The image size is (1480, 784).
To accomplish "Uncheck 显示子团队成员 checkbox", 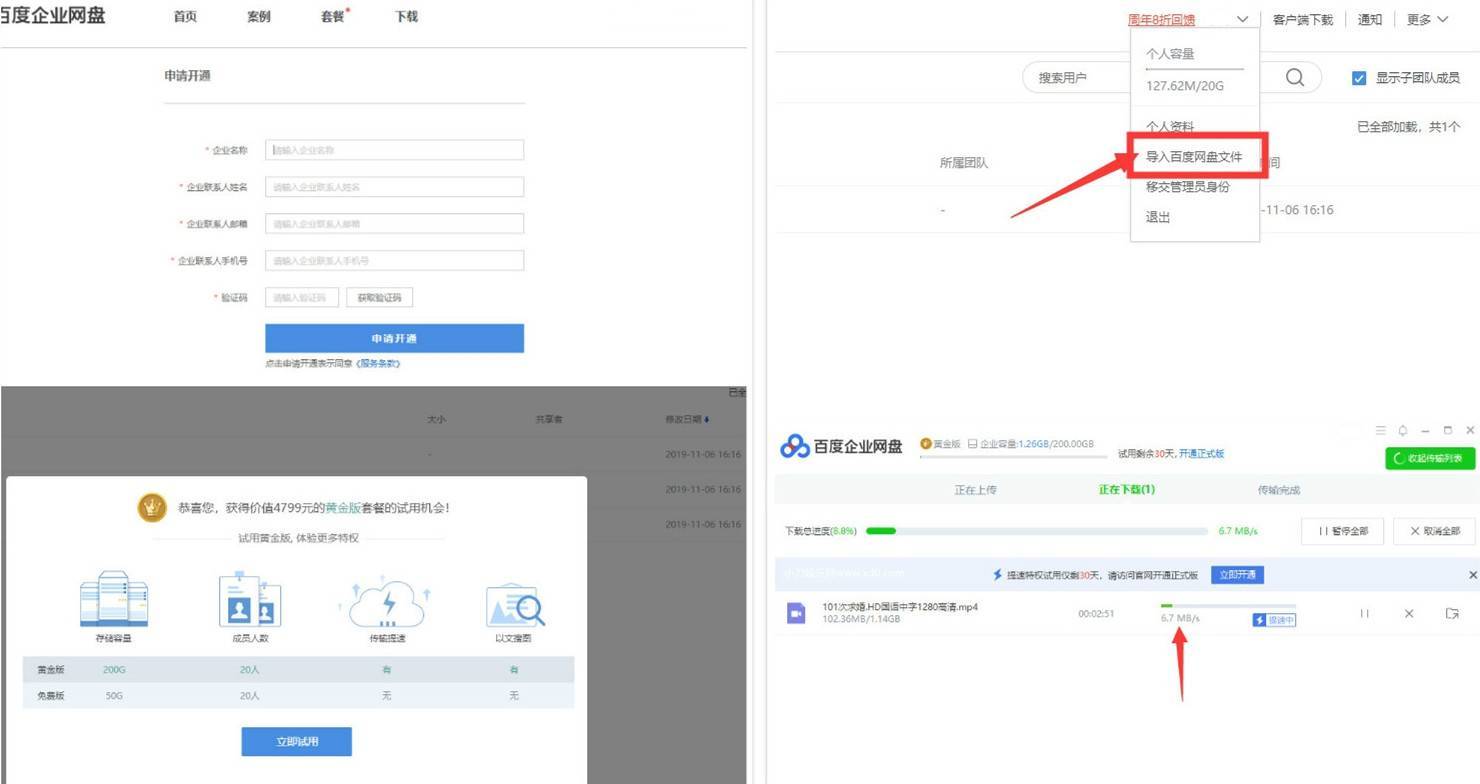I will tap(1359, 78).
